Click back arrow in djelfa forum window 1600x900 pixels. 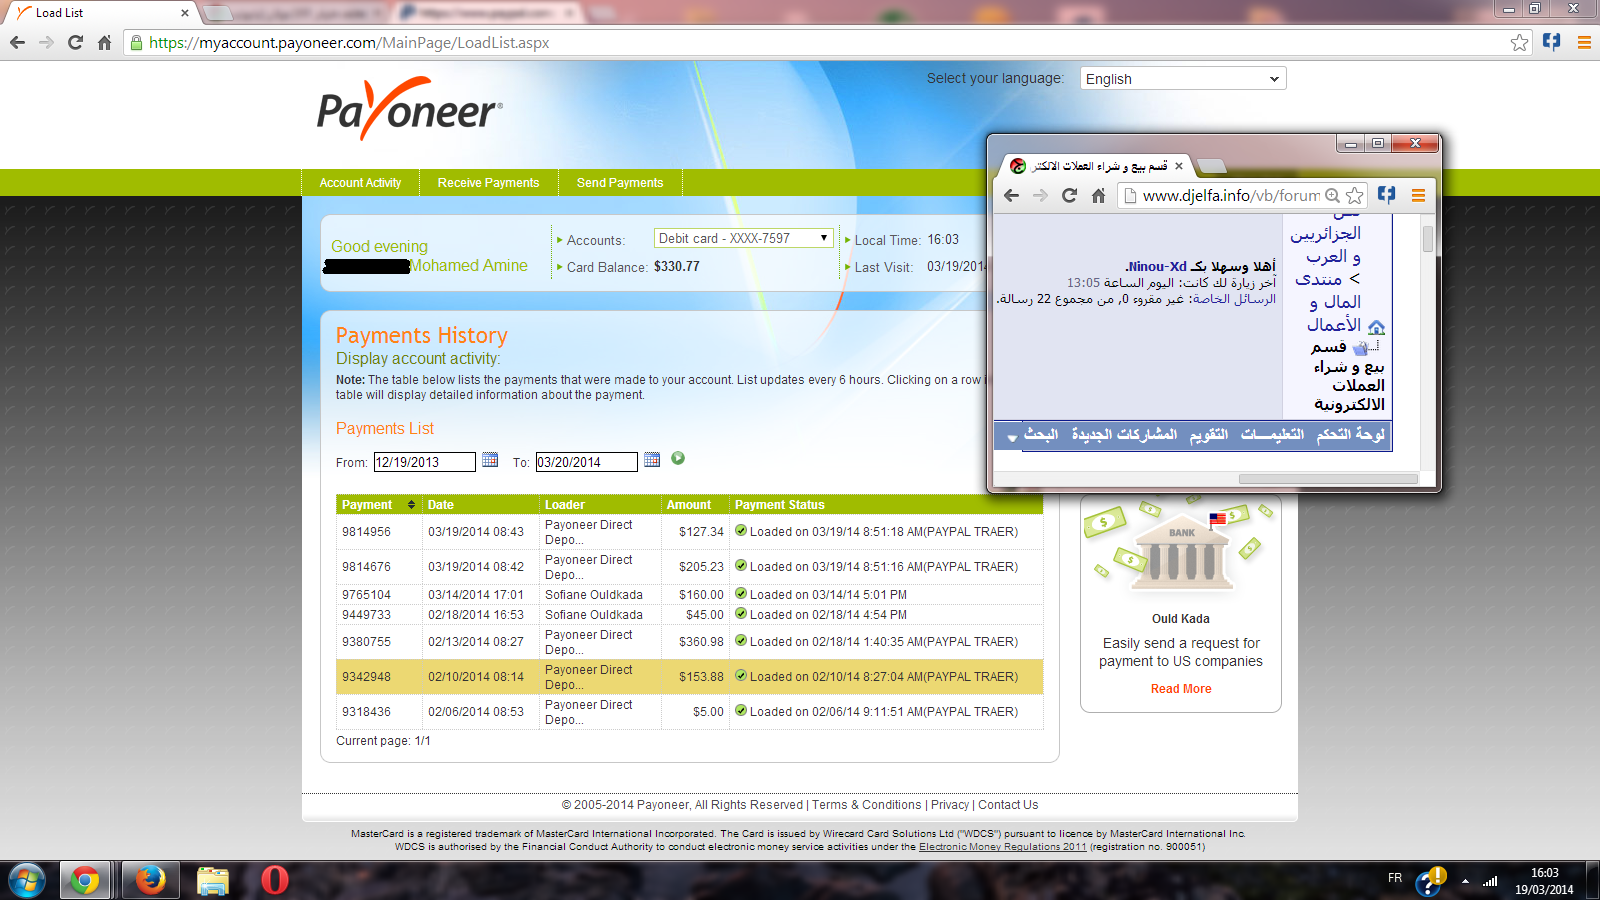point(1011,195)
